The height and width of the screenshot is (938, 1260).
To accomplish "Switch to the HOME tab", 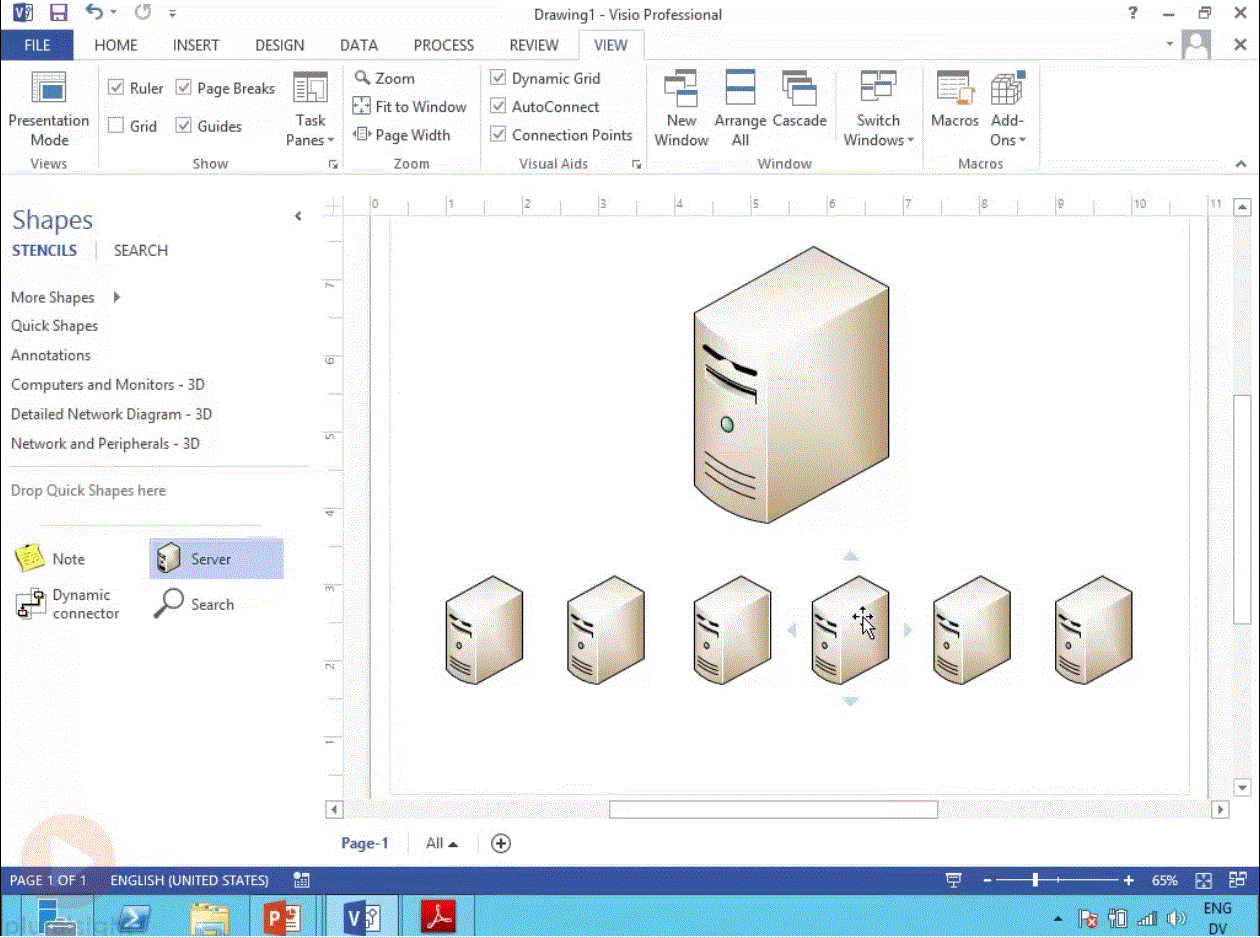I will coord(115,45).
